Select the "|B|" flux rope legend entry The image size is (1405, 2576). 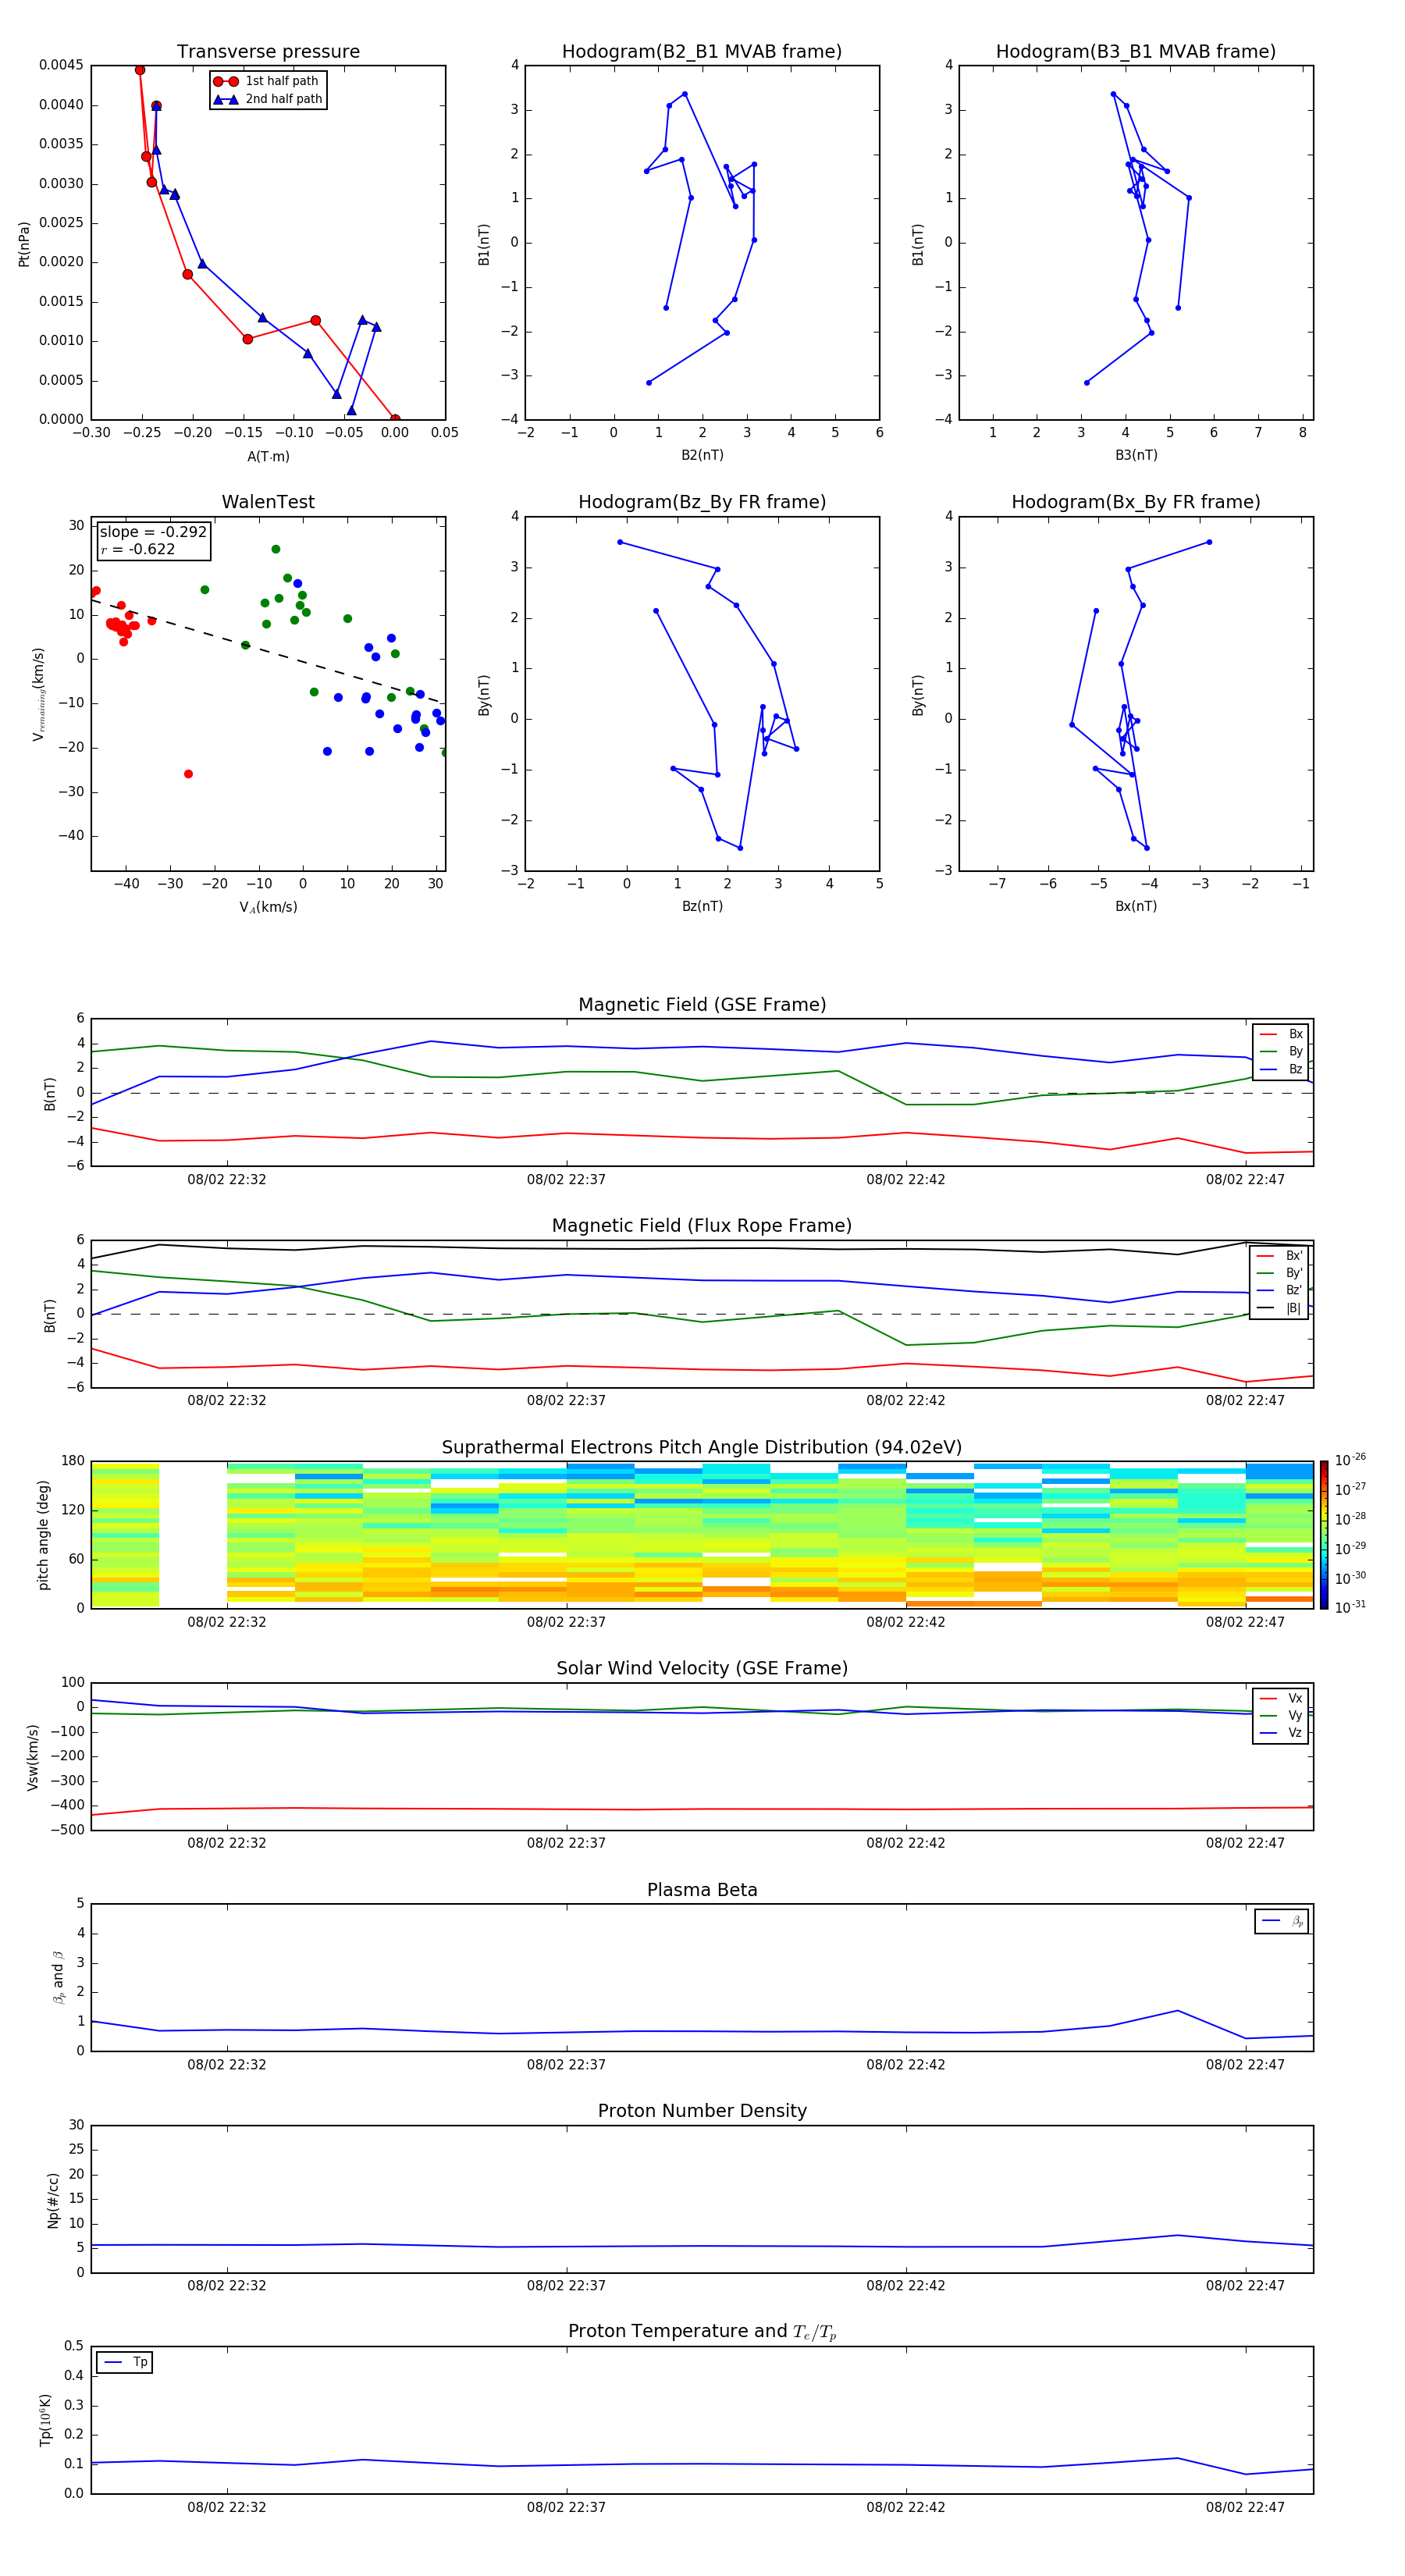click(1279, 1309)
